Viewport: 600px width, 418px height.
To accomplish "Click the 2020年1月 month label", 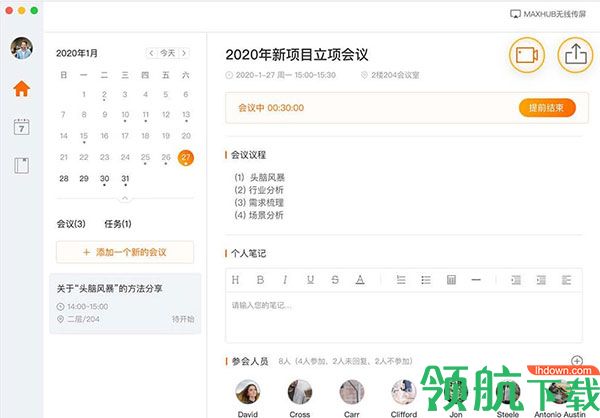I will click(x=77, y=53).
